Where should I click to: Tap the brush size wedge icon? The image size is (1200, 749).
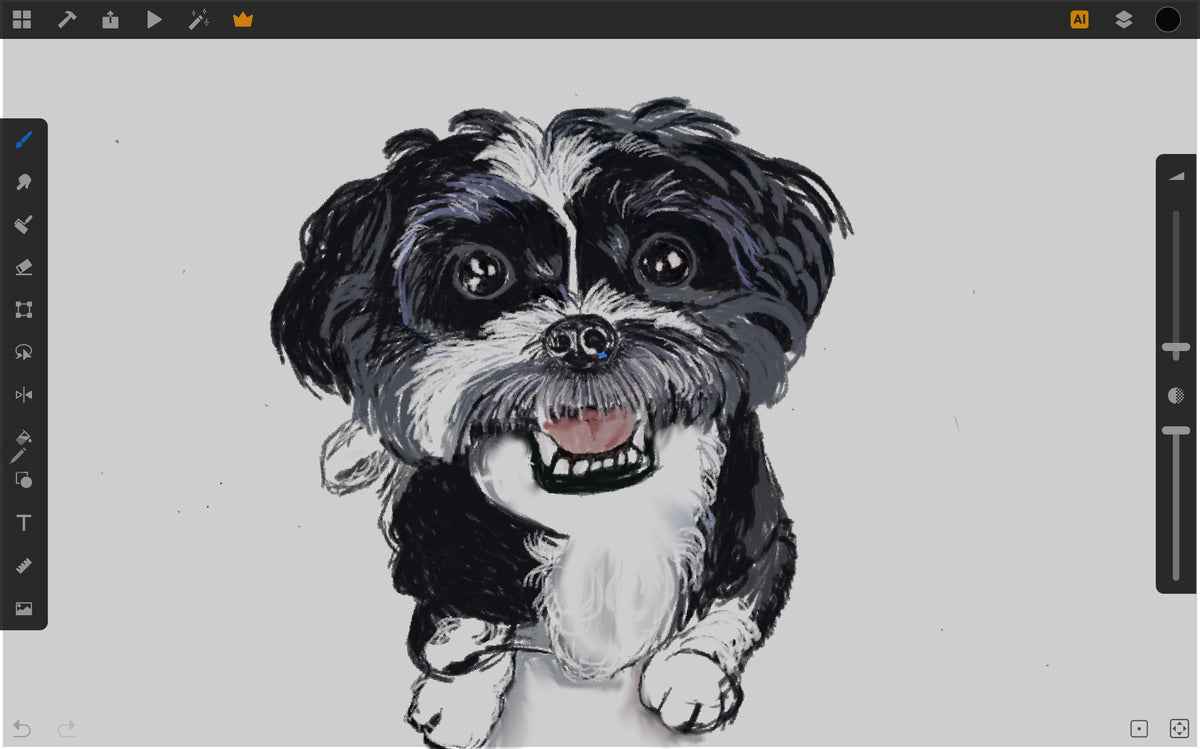(x=1176, y=176)
